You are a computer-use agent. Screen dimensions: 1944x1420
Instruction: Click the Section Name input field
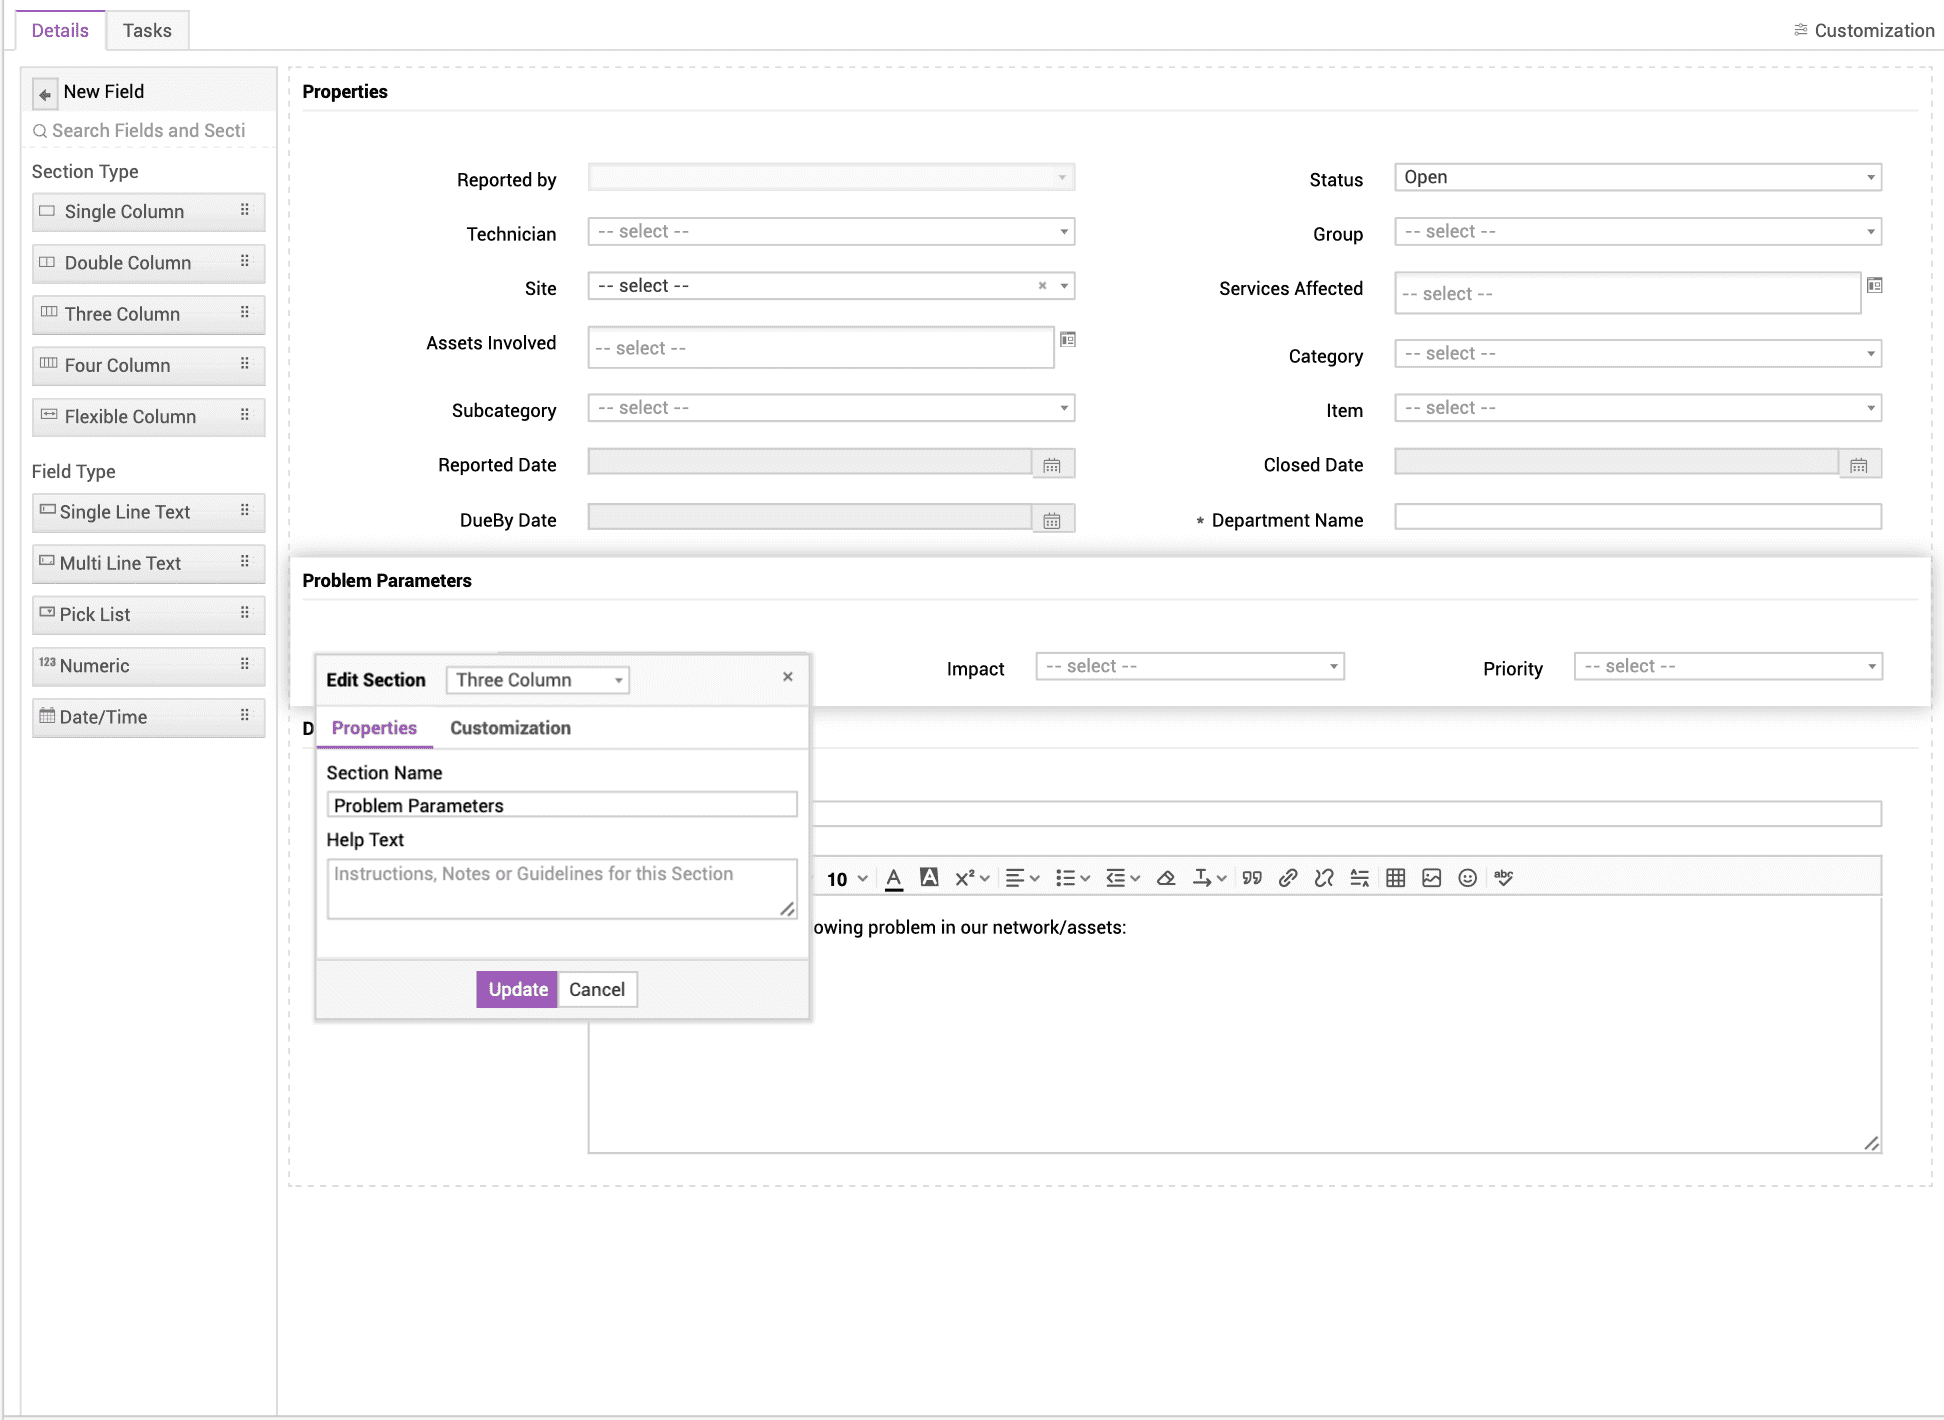click(x=561, y=805)
